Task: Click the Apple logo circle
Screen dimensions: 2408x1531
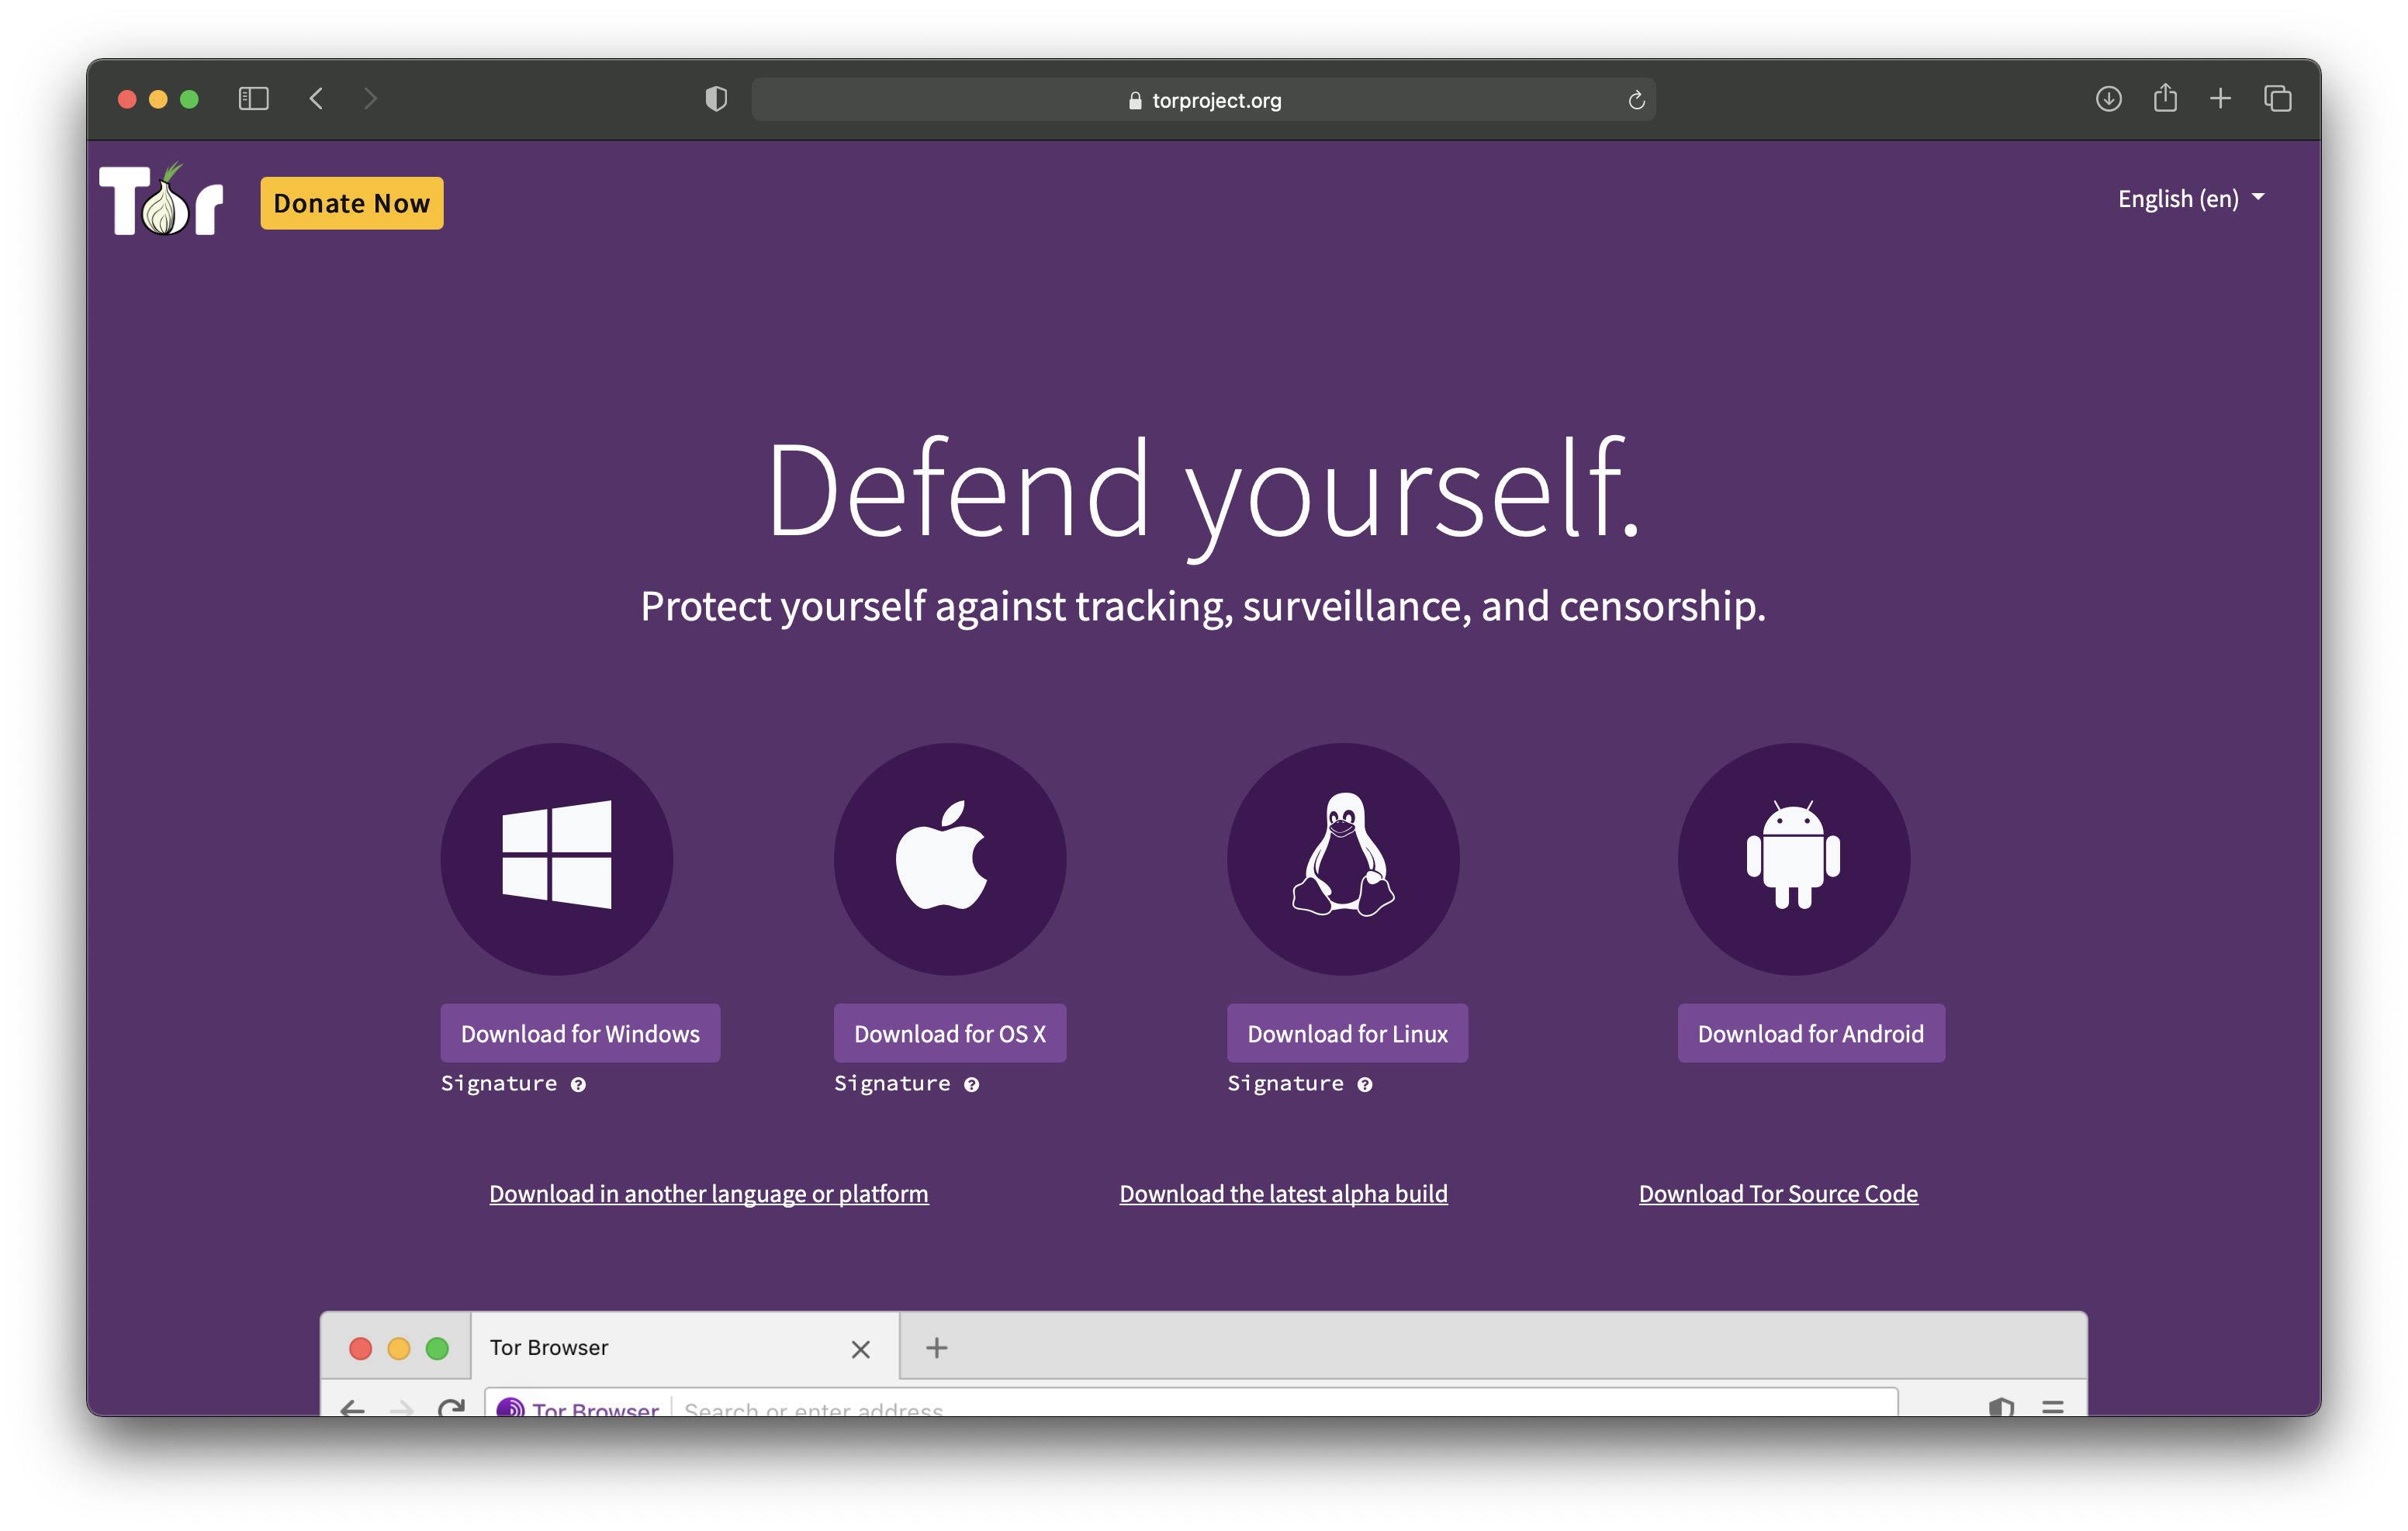Action: click(x=950, y=859)
